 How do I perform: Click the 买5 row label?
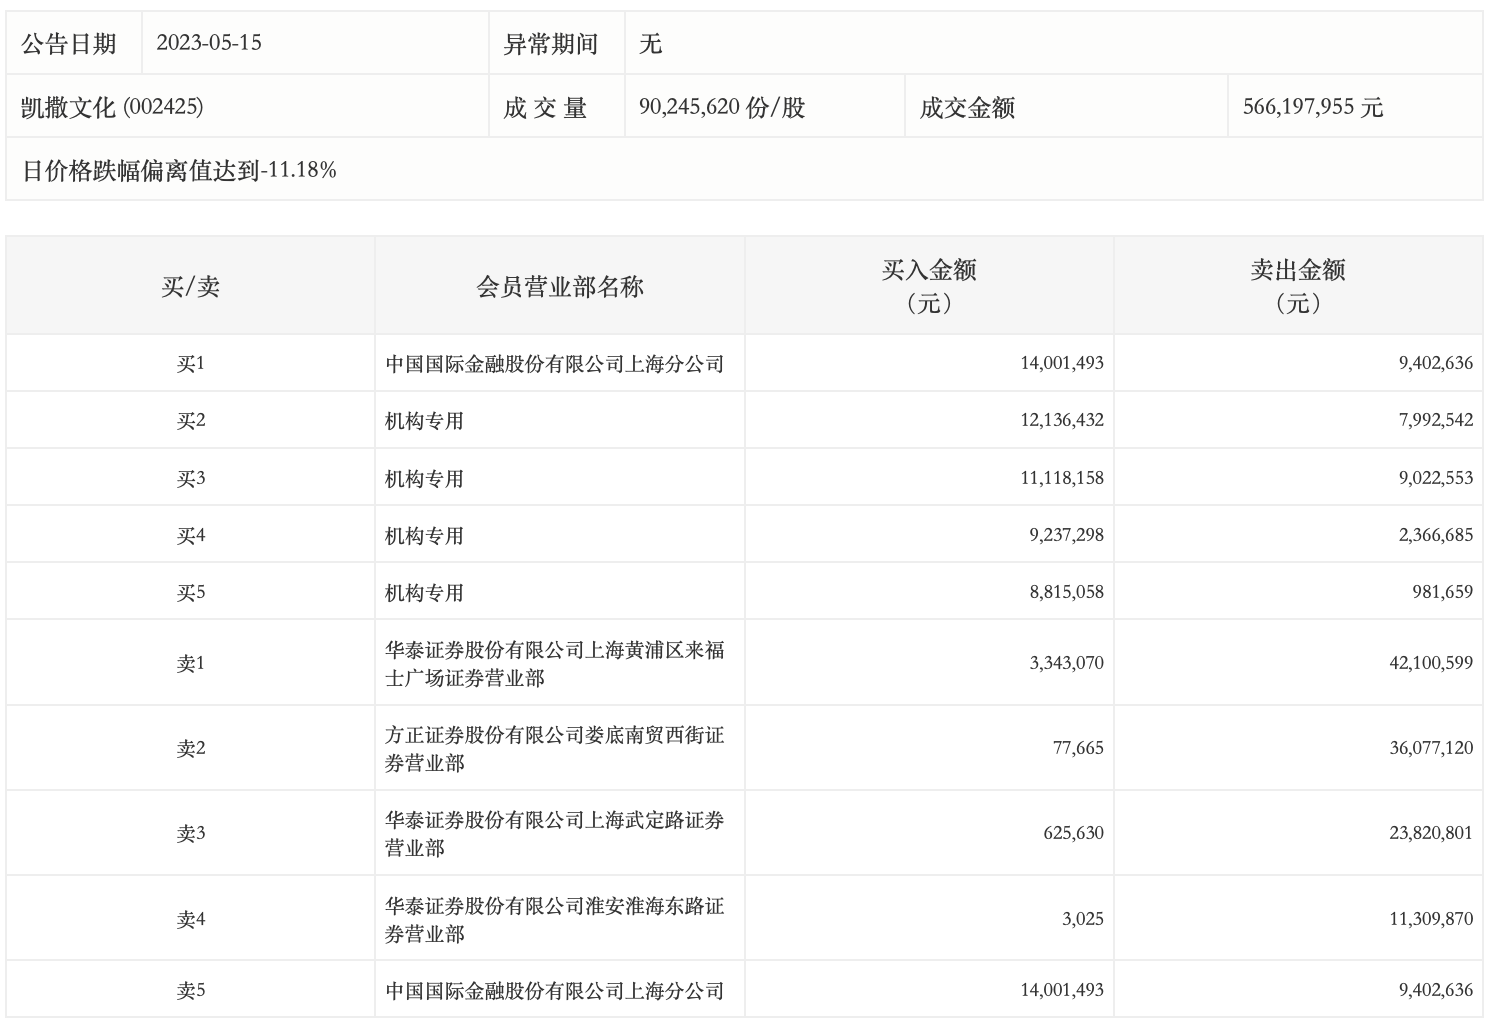pyautogui.click(x=190, y=593)
